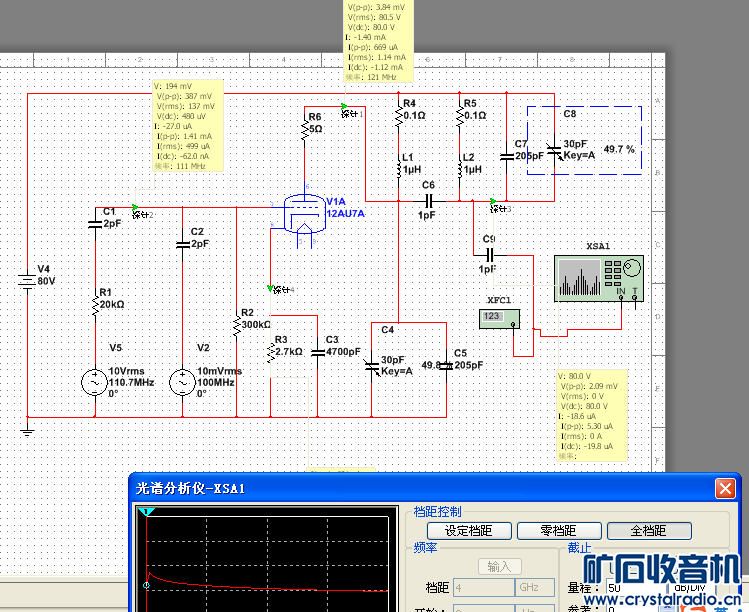This screenshot has height=612, width=749.
Task: Click the R1 20kΩ resistor
Action: click(x=95, y=304)
